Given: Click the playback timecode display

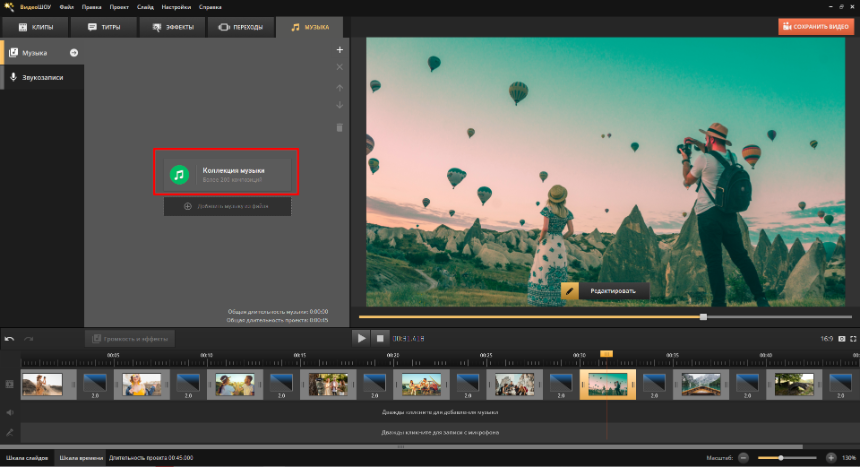Looking at the screenshot, I should pyautogui.click(x=408, y=339).
